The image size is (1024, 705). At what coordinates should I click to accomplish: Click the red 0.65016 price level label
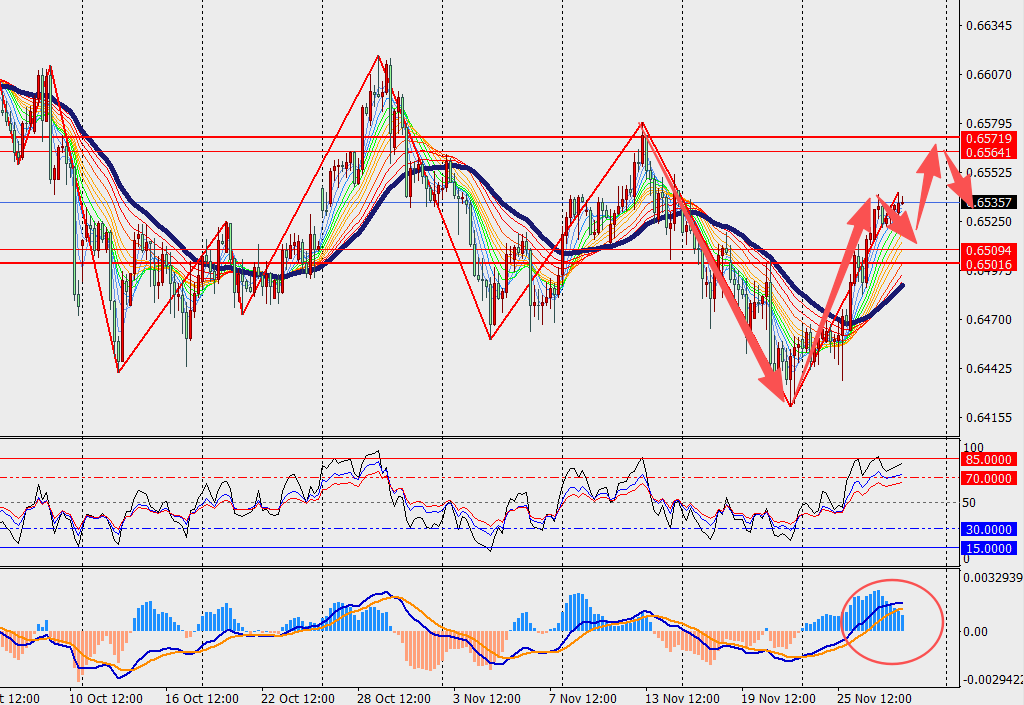click(988, 263)
